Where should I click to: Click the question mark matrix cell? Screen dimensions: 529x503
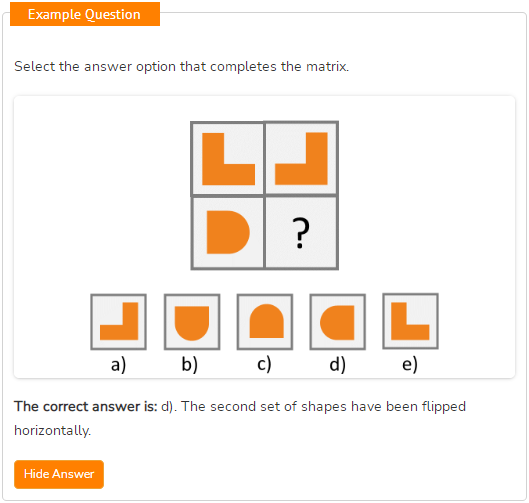[x=301, y=232]
